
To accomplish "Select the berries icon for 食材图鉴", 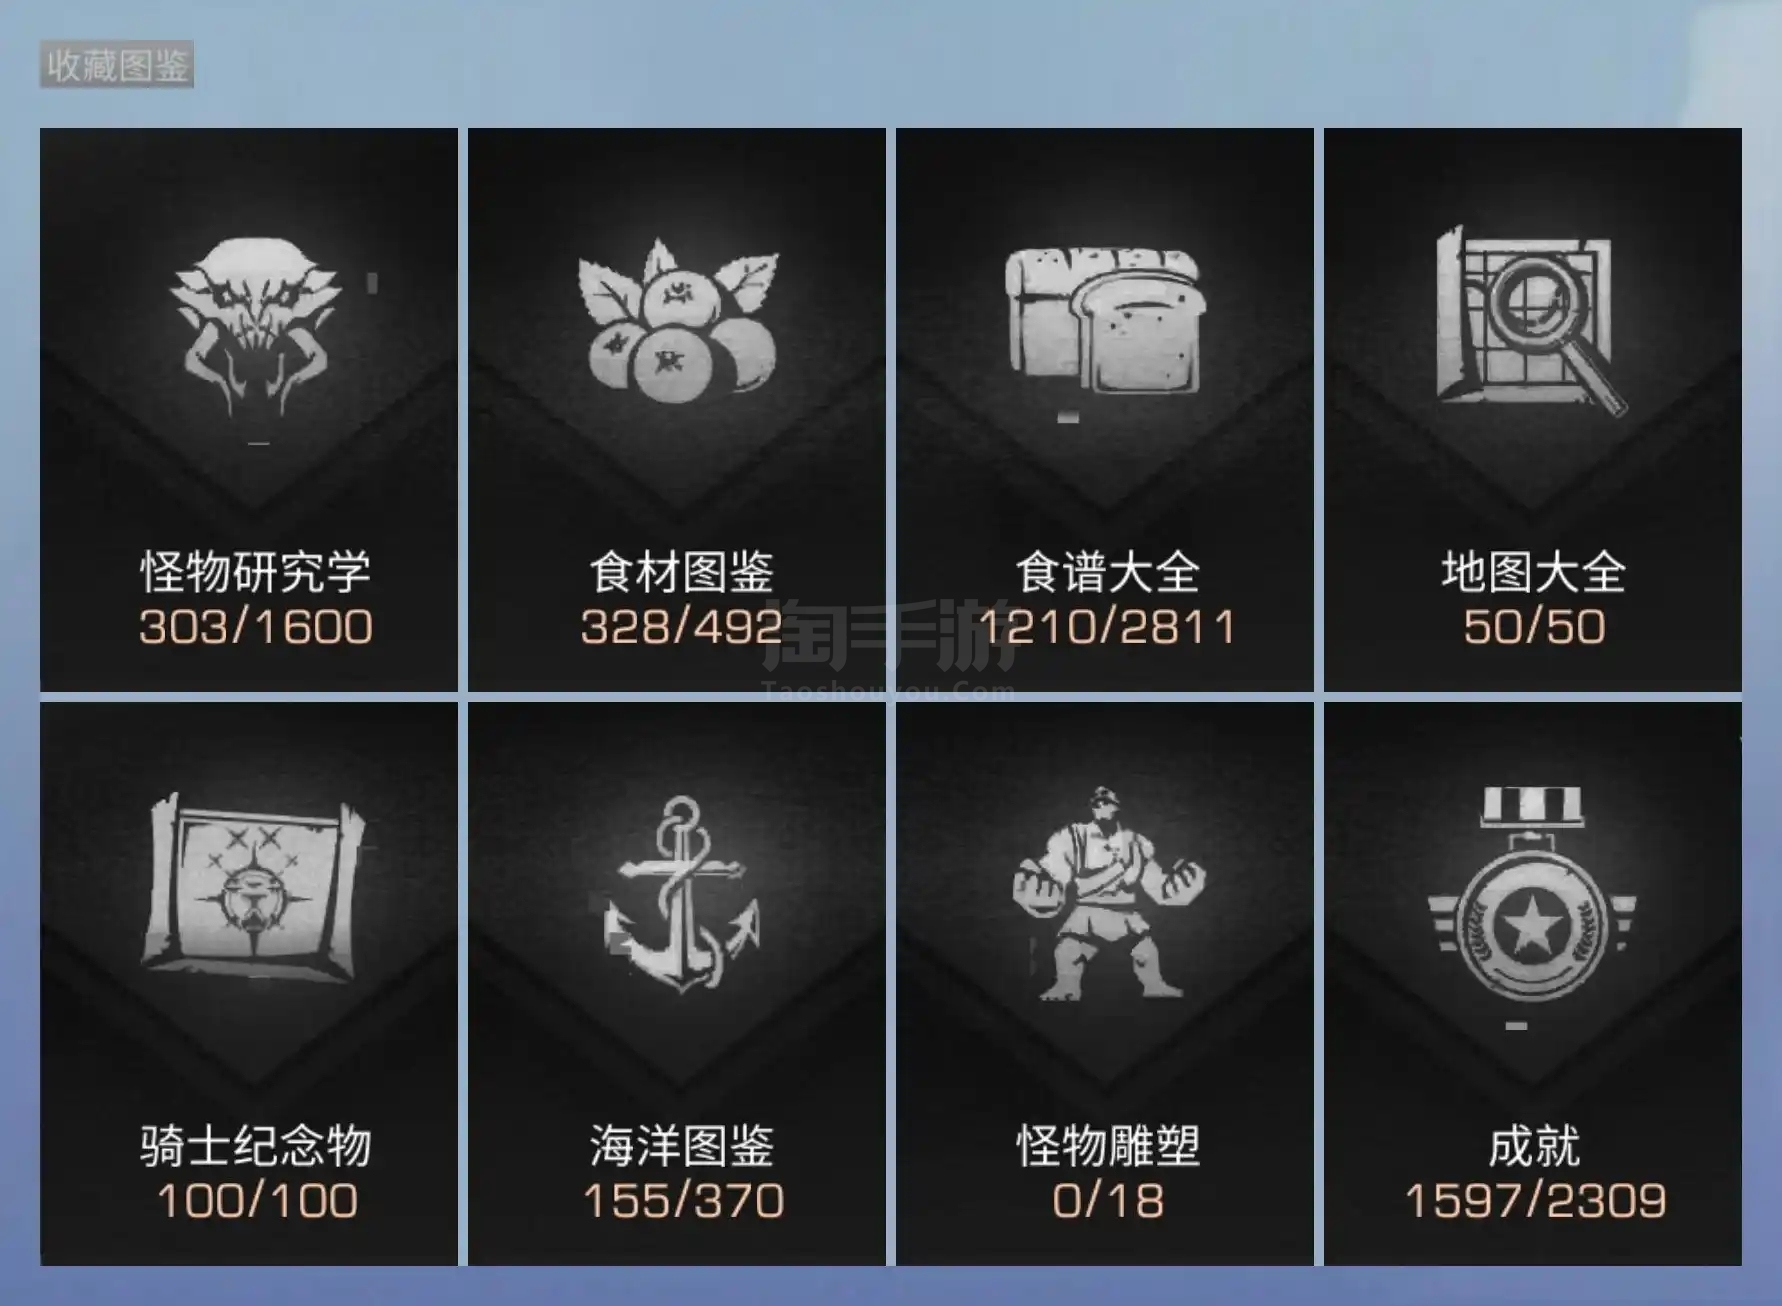I will point(679,320).
